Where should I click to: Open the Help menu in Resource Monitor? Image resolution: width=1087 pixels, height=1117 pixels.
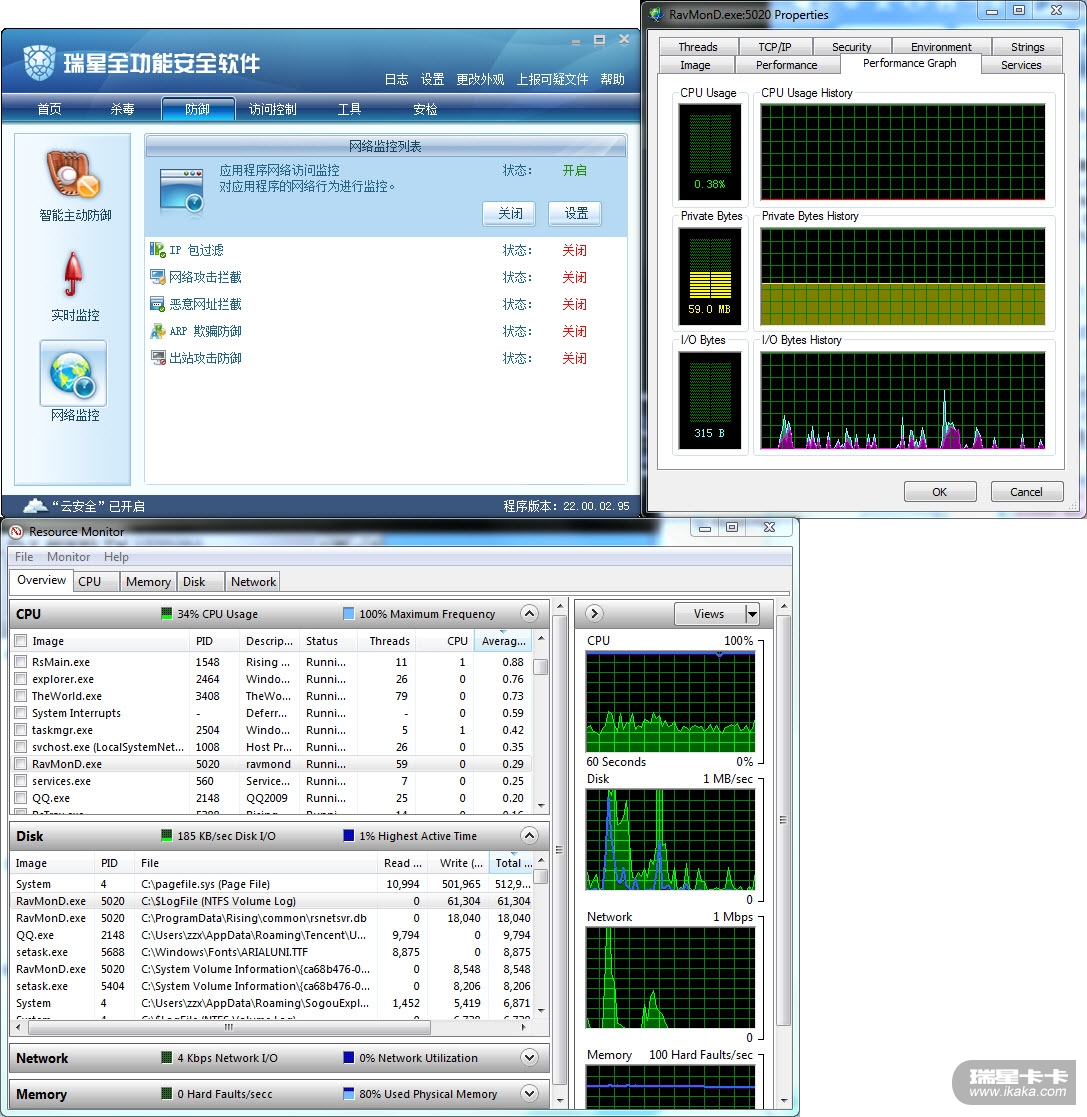(x=116, y=556)
